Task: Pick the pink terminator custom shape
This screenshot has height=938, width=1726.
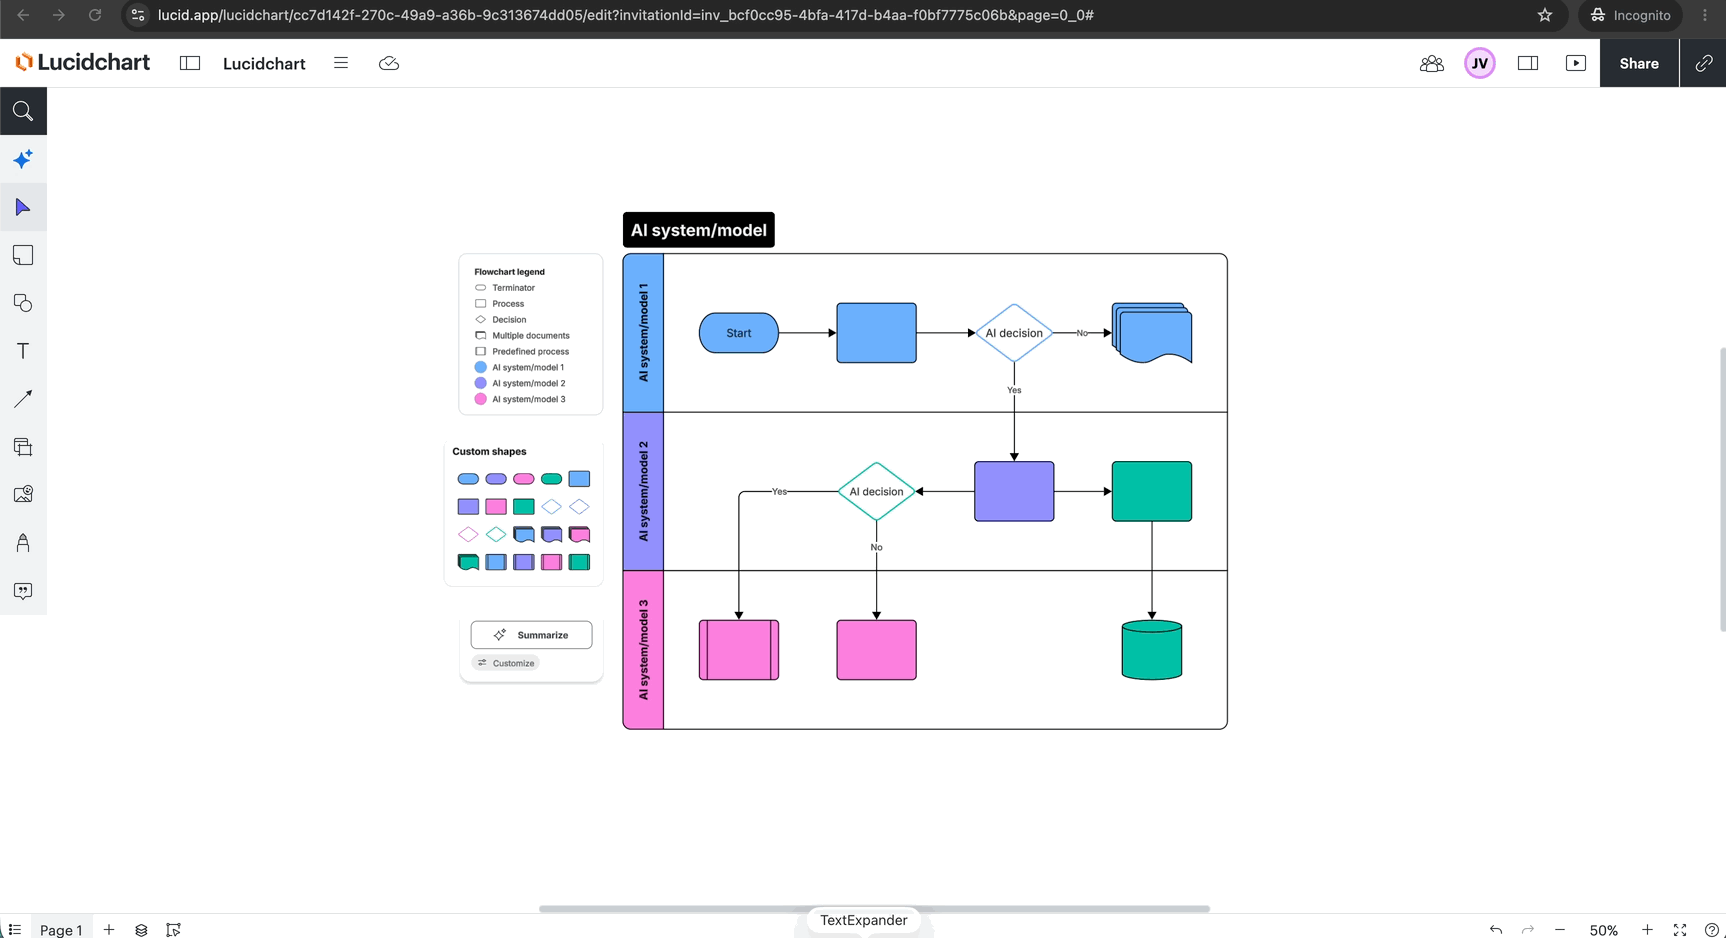Action: [523, 479]
